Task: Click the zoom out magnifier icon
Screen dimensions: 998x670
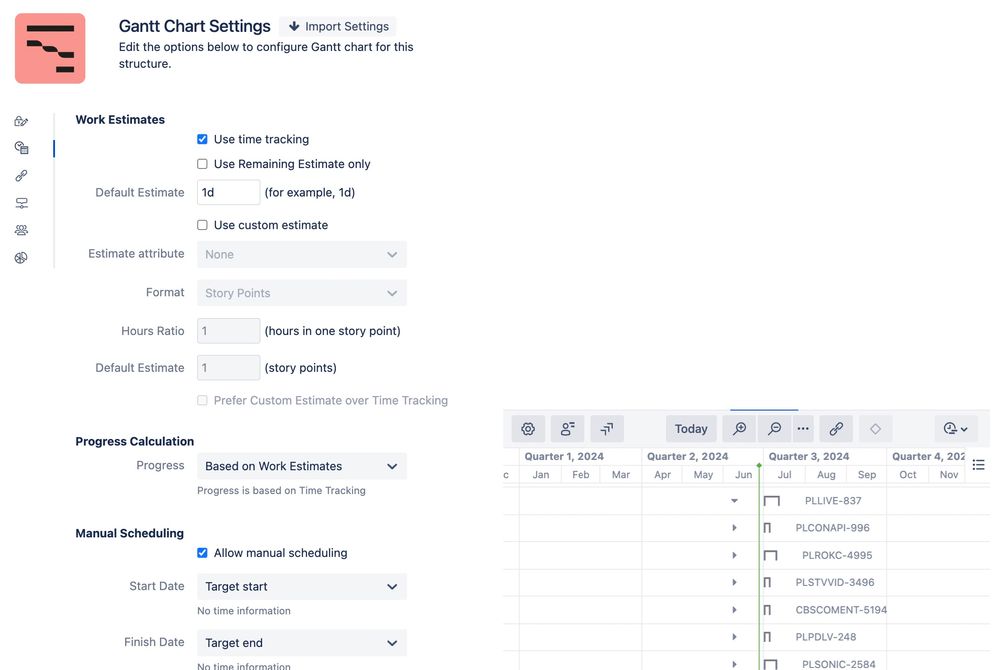Action: 774,428
